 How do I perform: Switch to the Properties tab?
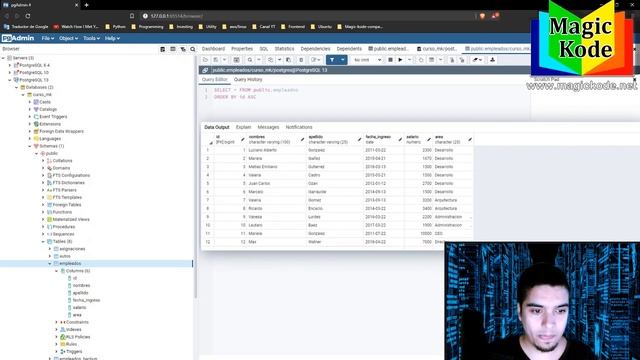pos(242,49)
